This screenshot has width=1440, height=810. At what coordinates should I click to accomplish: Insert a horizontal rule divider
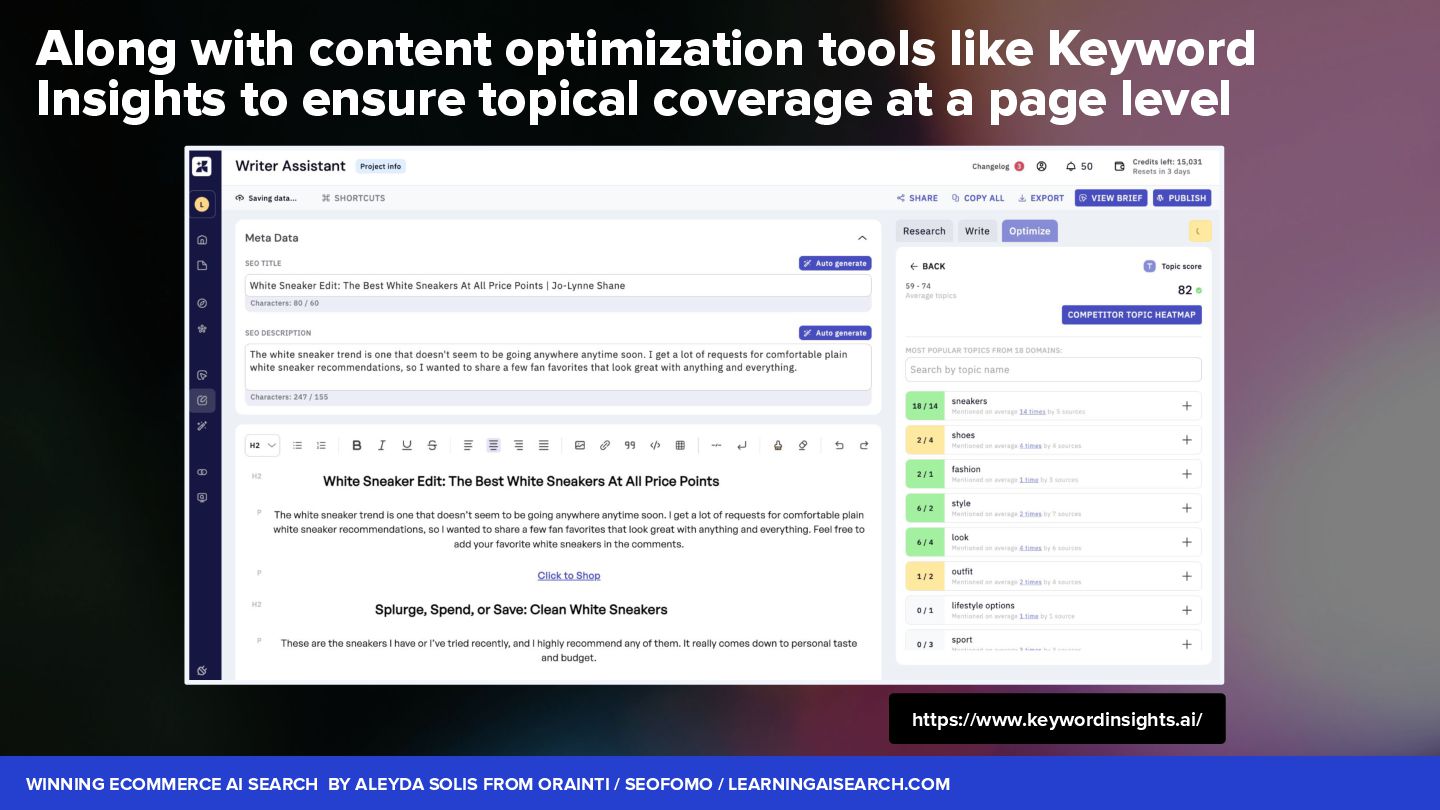click(716, 445)
